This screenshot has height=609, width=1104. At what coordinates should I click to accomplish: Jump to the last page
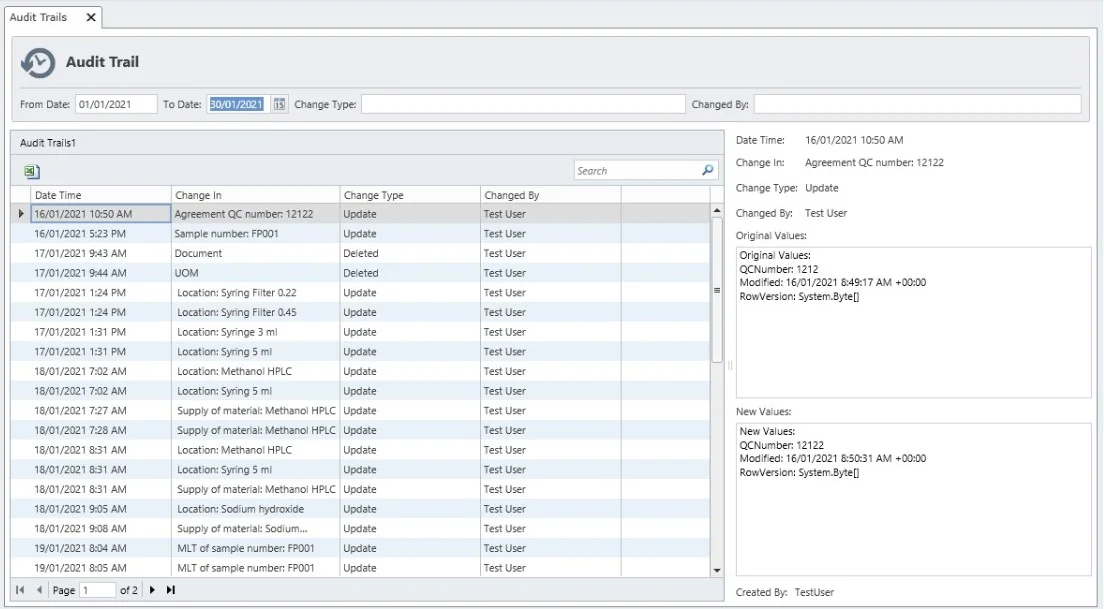(171, 590)
